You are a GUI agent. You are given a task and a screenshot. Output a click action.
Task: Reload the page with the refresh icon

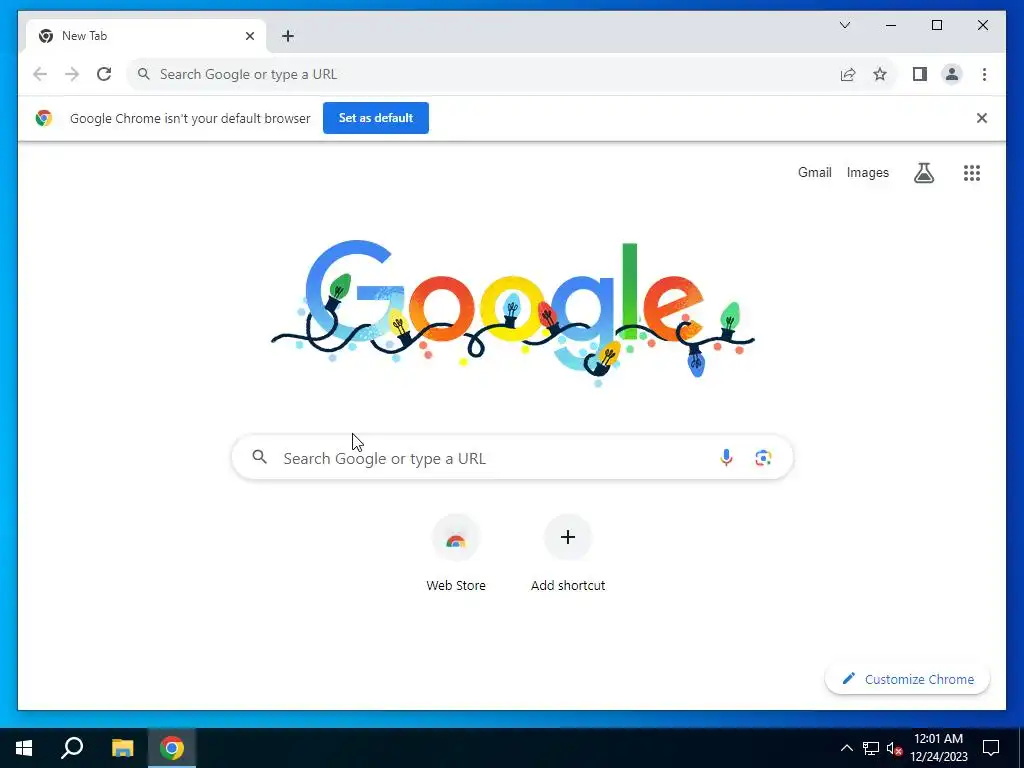(104, 74)
